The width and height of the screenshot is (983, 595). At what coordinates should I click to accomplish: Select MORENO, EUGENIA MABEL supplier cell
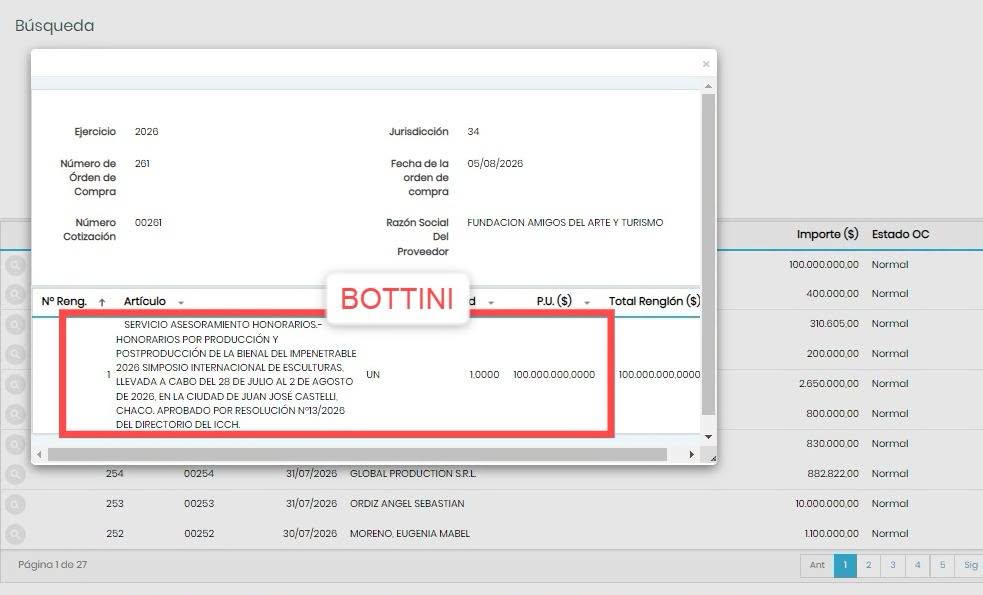[410, 534]
